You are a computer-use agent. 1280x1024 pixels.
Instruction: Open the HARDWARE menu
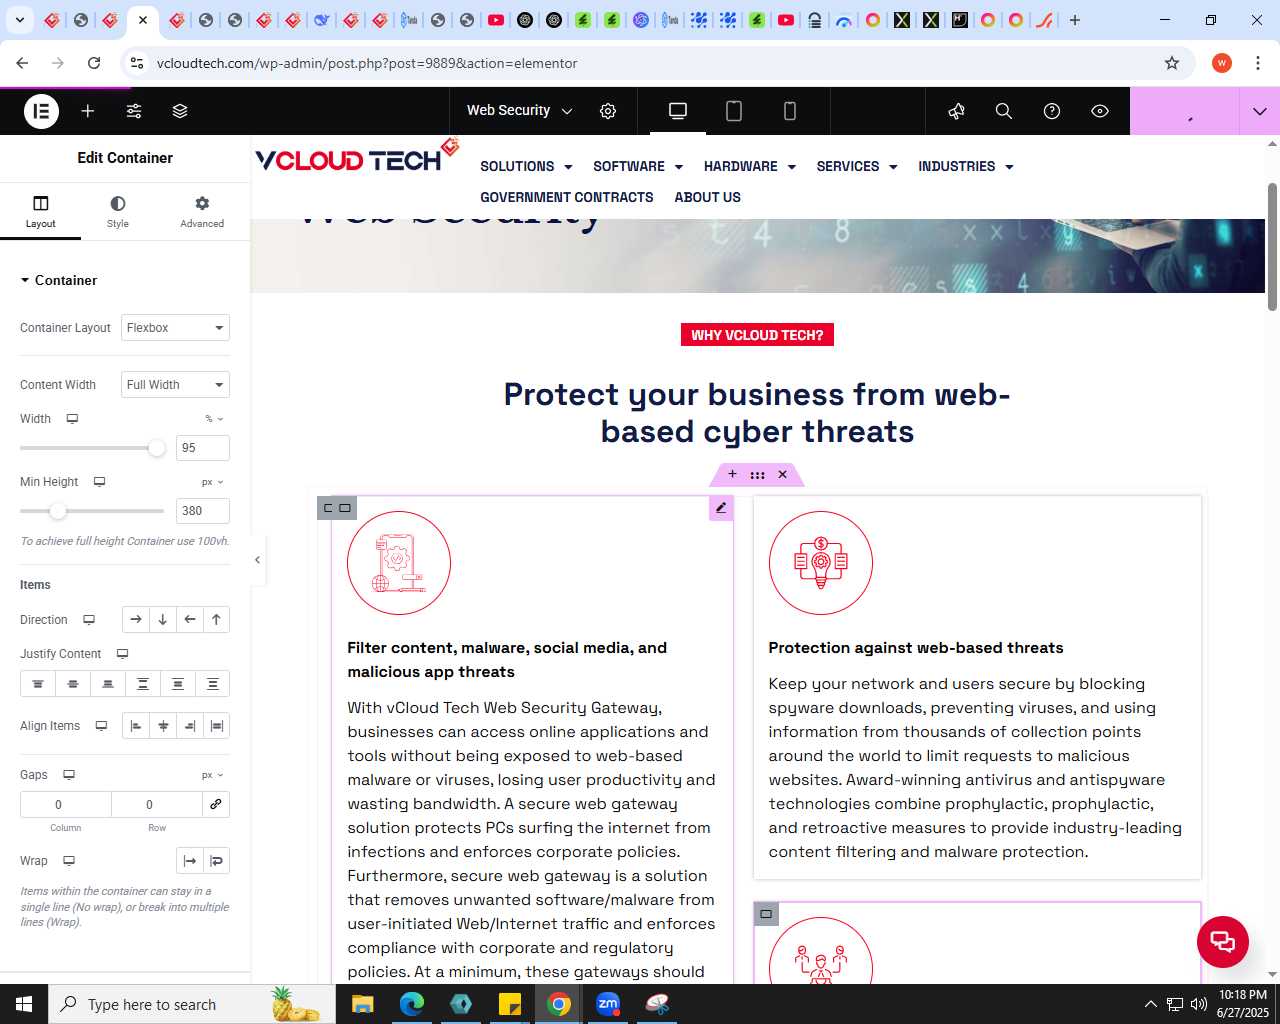coord(750,166)
